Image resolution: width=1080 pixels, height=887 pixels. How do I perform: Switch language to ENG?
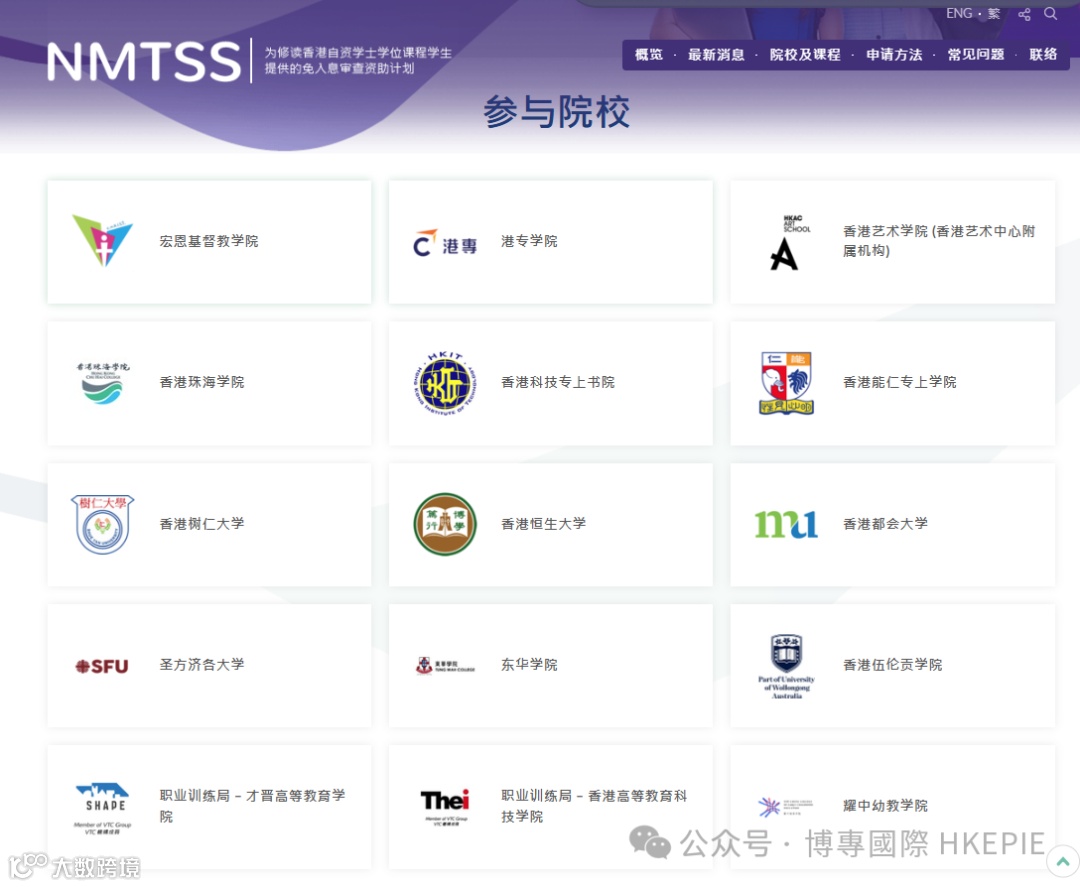tap(959, 14)
